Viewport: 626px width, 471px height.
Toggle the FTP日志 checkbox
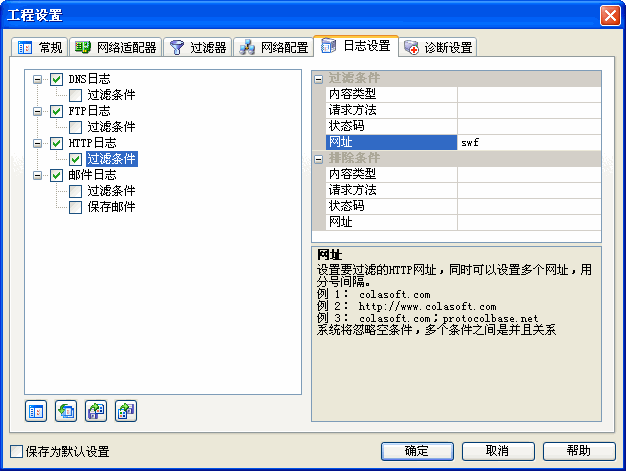pyautogui.click(x=56, y=111)
